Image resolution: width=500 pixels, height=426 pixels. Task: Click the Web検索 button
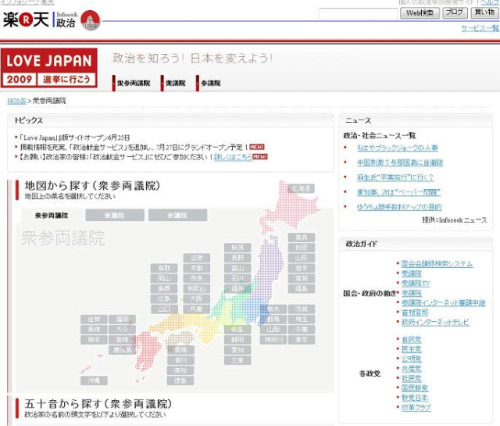click(x=420, y=13)
